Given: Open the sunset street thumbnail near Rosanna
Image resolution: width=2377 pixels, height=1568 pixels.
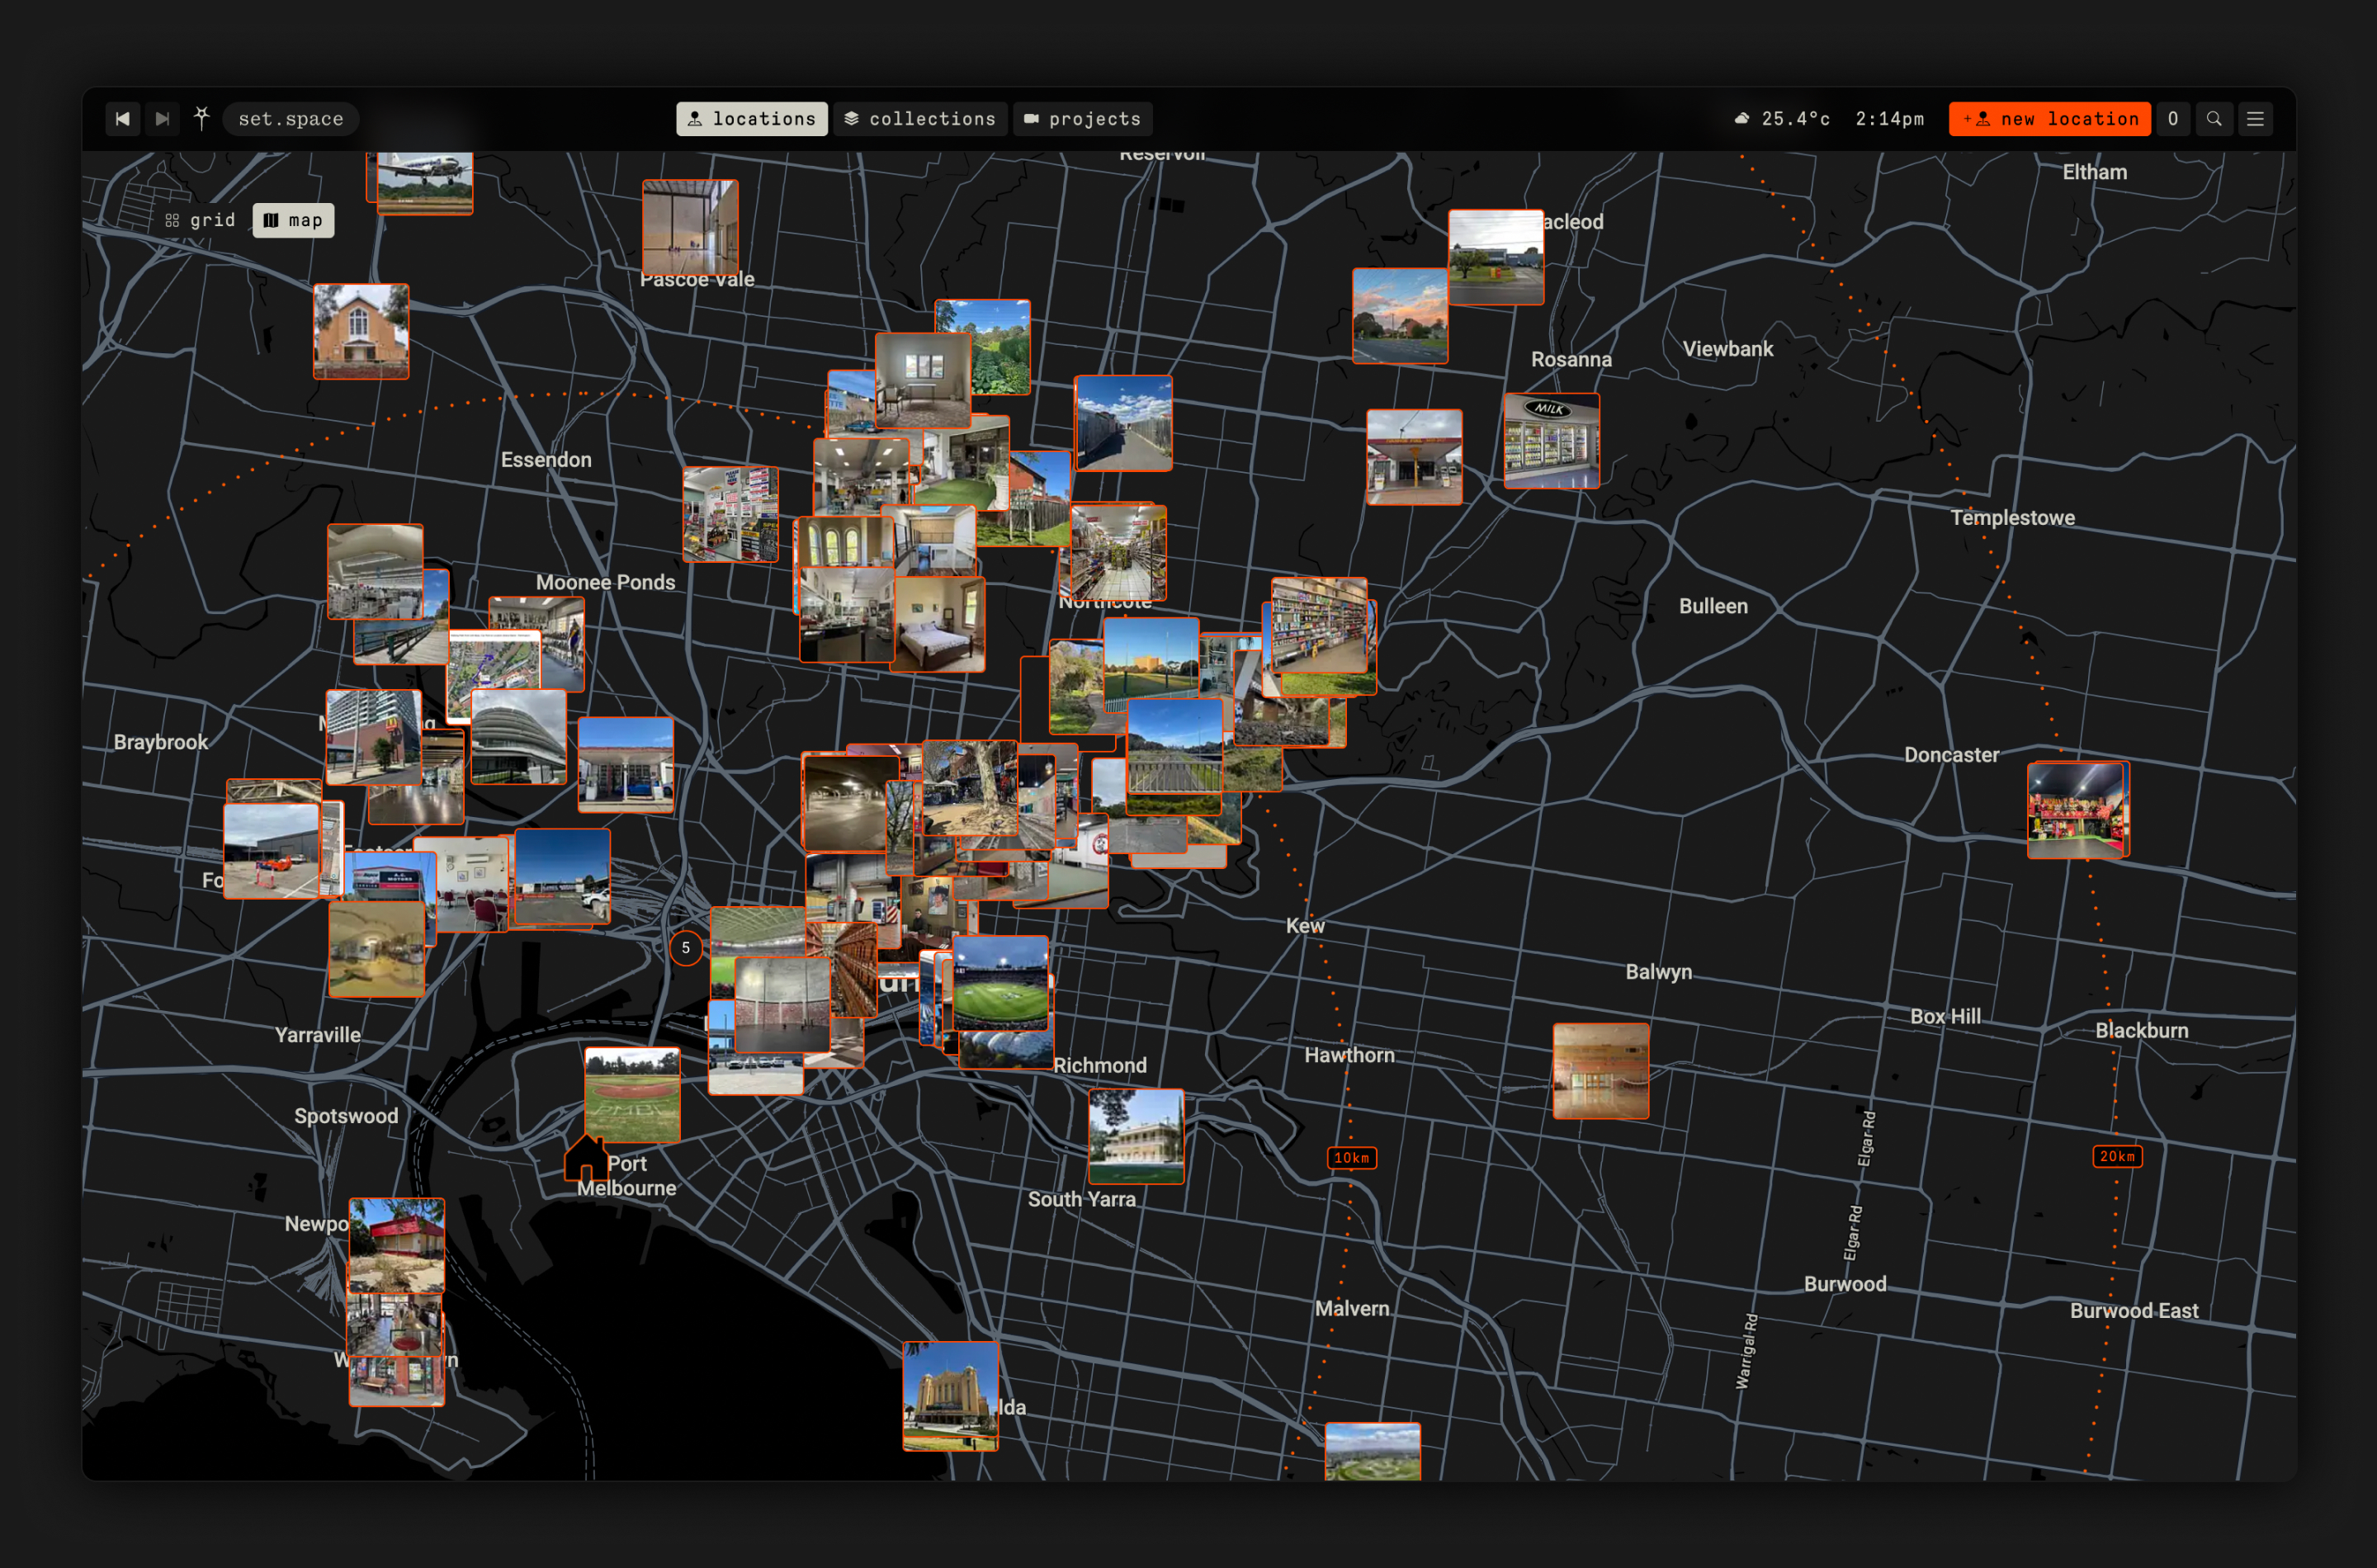Looking at the screenshot, I should (x=1400, y=316).
